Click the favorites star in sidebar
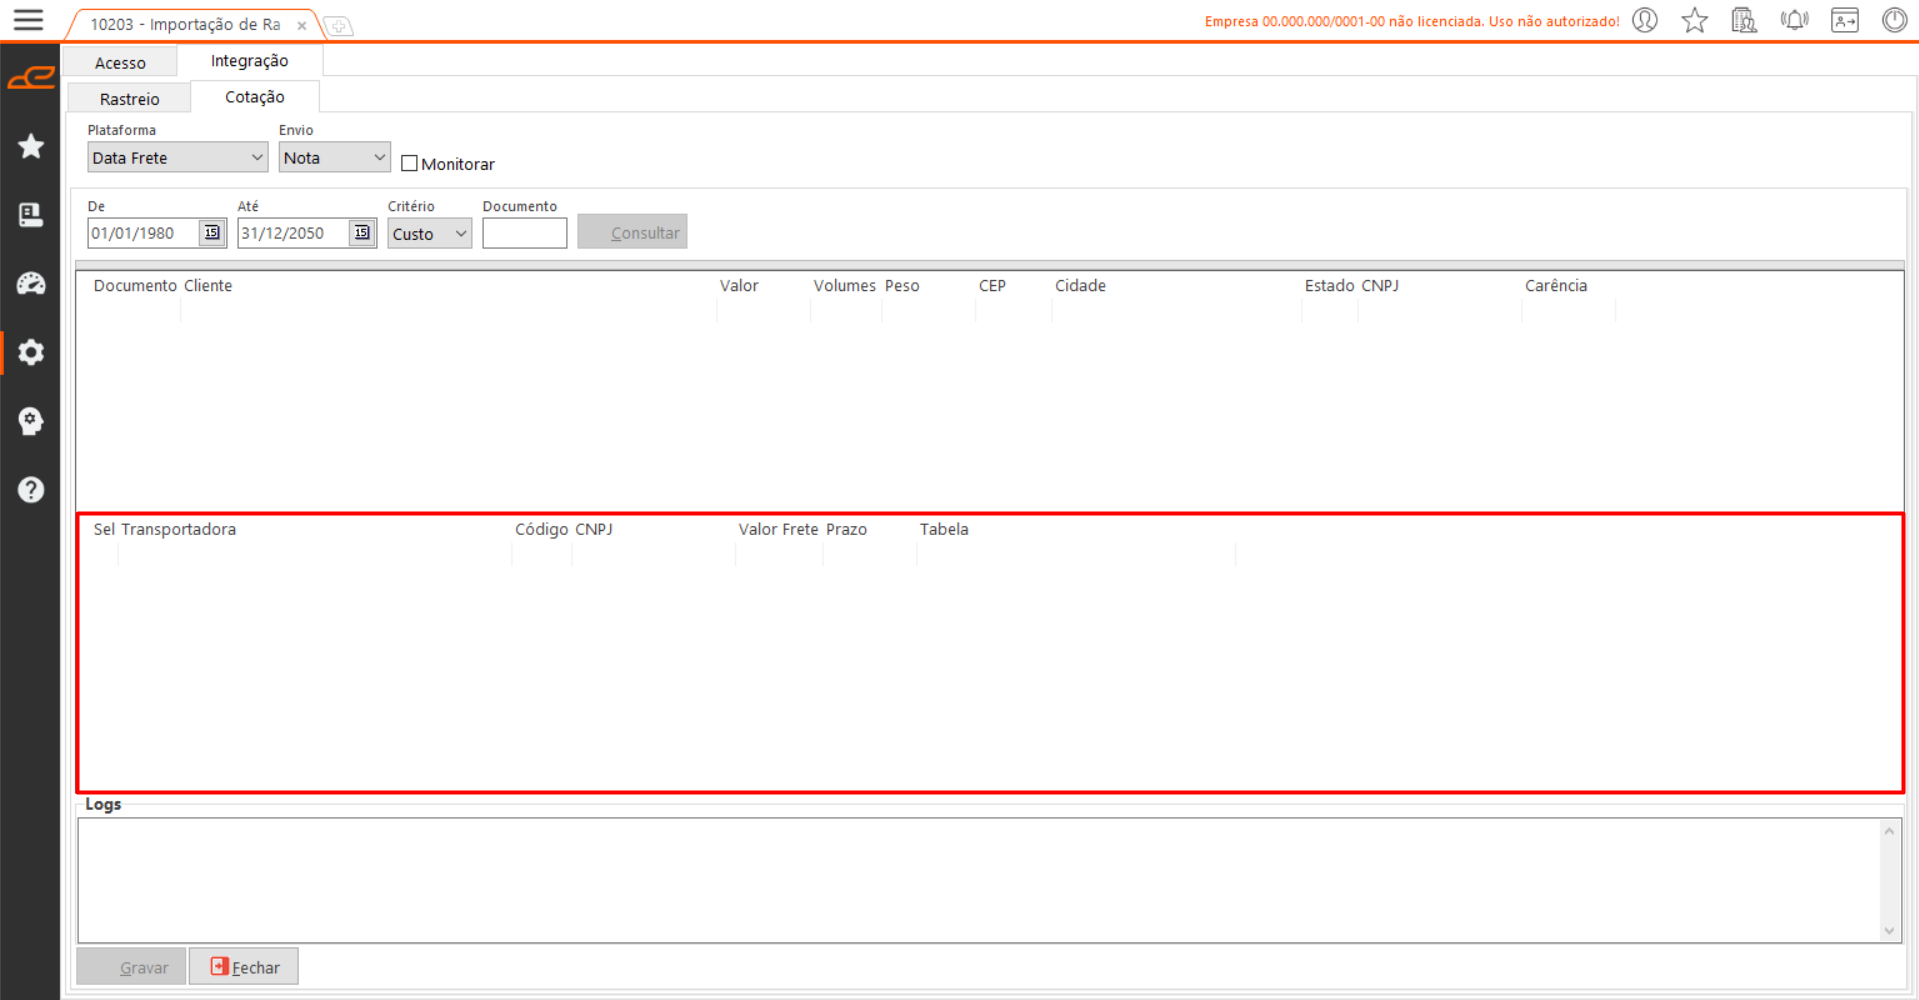Viewport: 1919px width, 1000px height. [31, 147]
